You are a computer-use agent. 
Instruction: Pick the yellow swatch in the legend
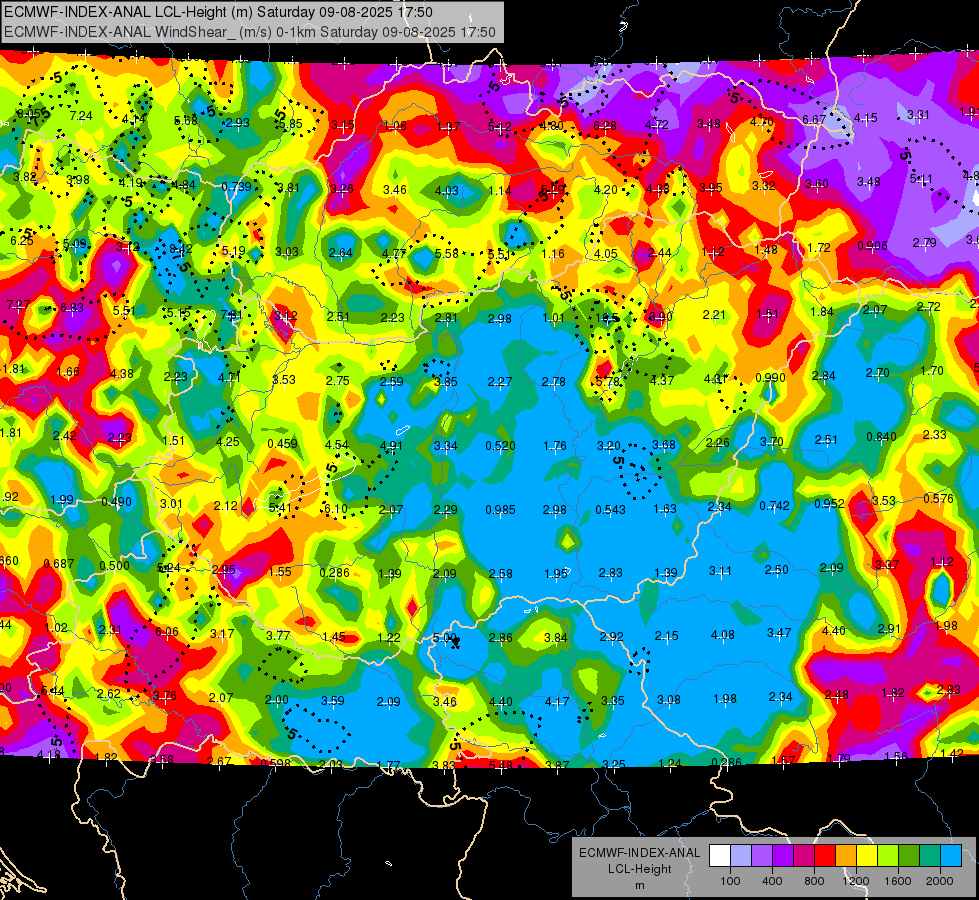(x=867, y=856)
